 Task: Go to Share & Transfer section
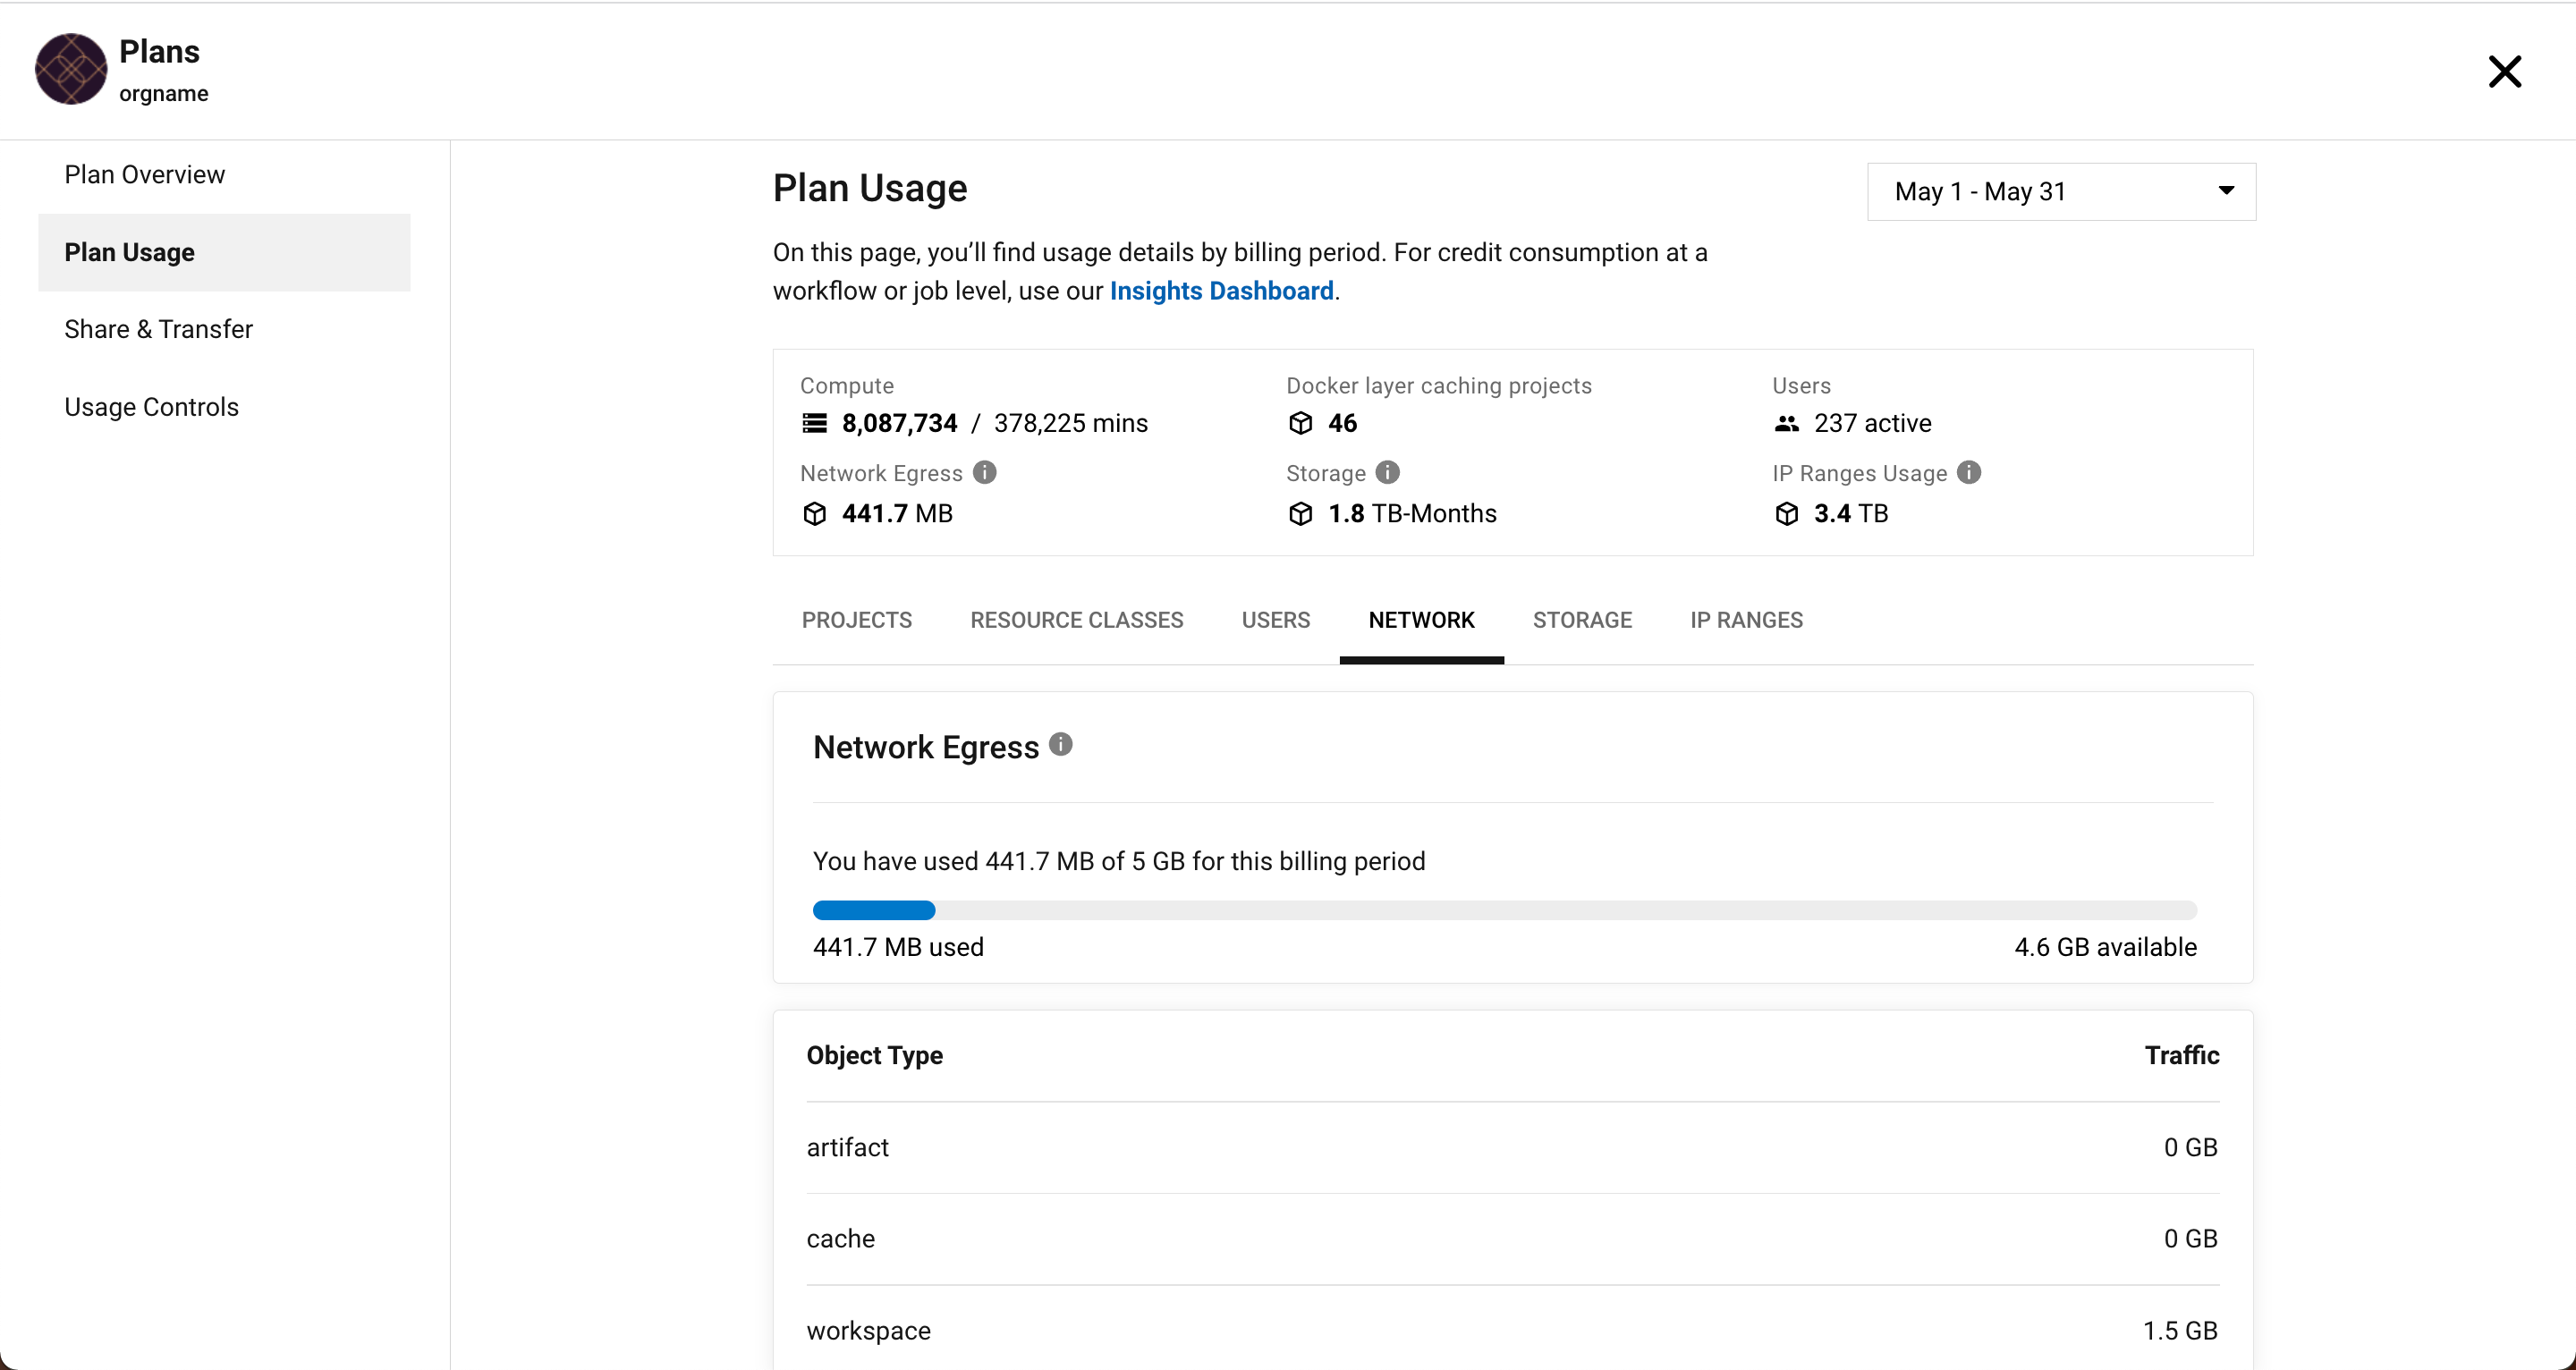225,330
